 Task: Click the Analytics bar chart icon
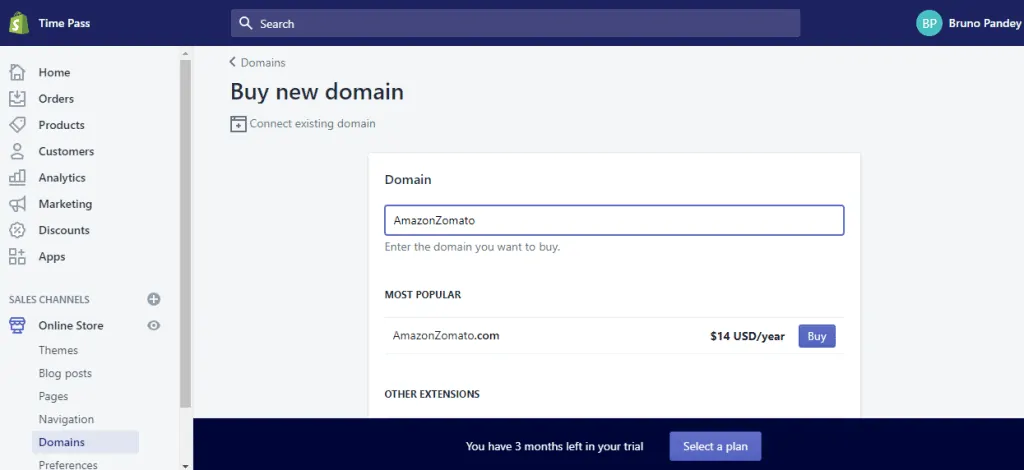[x=17, y=177]
